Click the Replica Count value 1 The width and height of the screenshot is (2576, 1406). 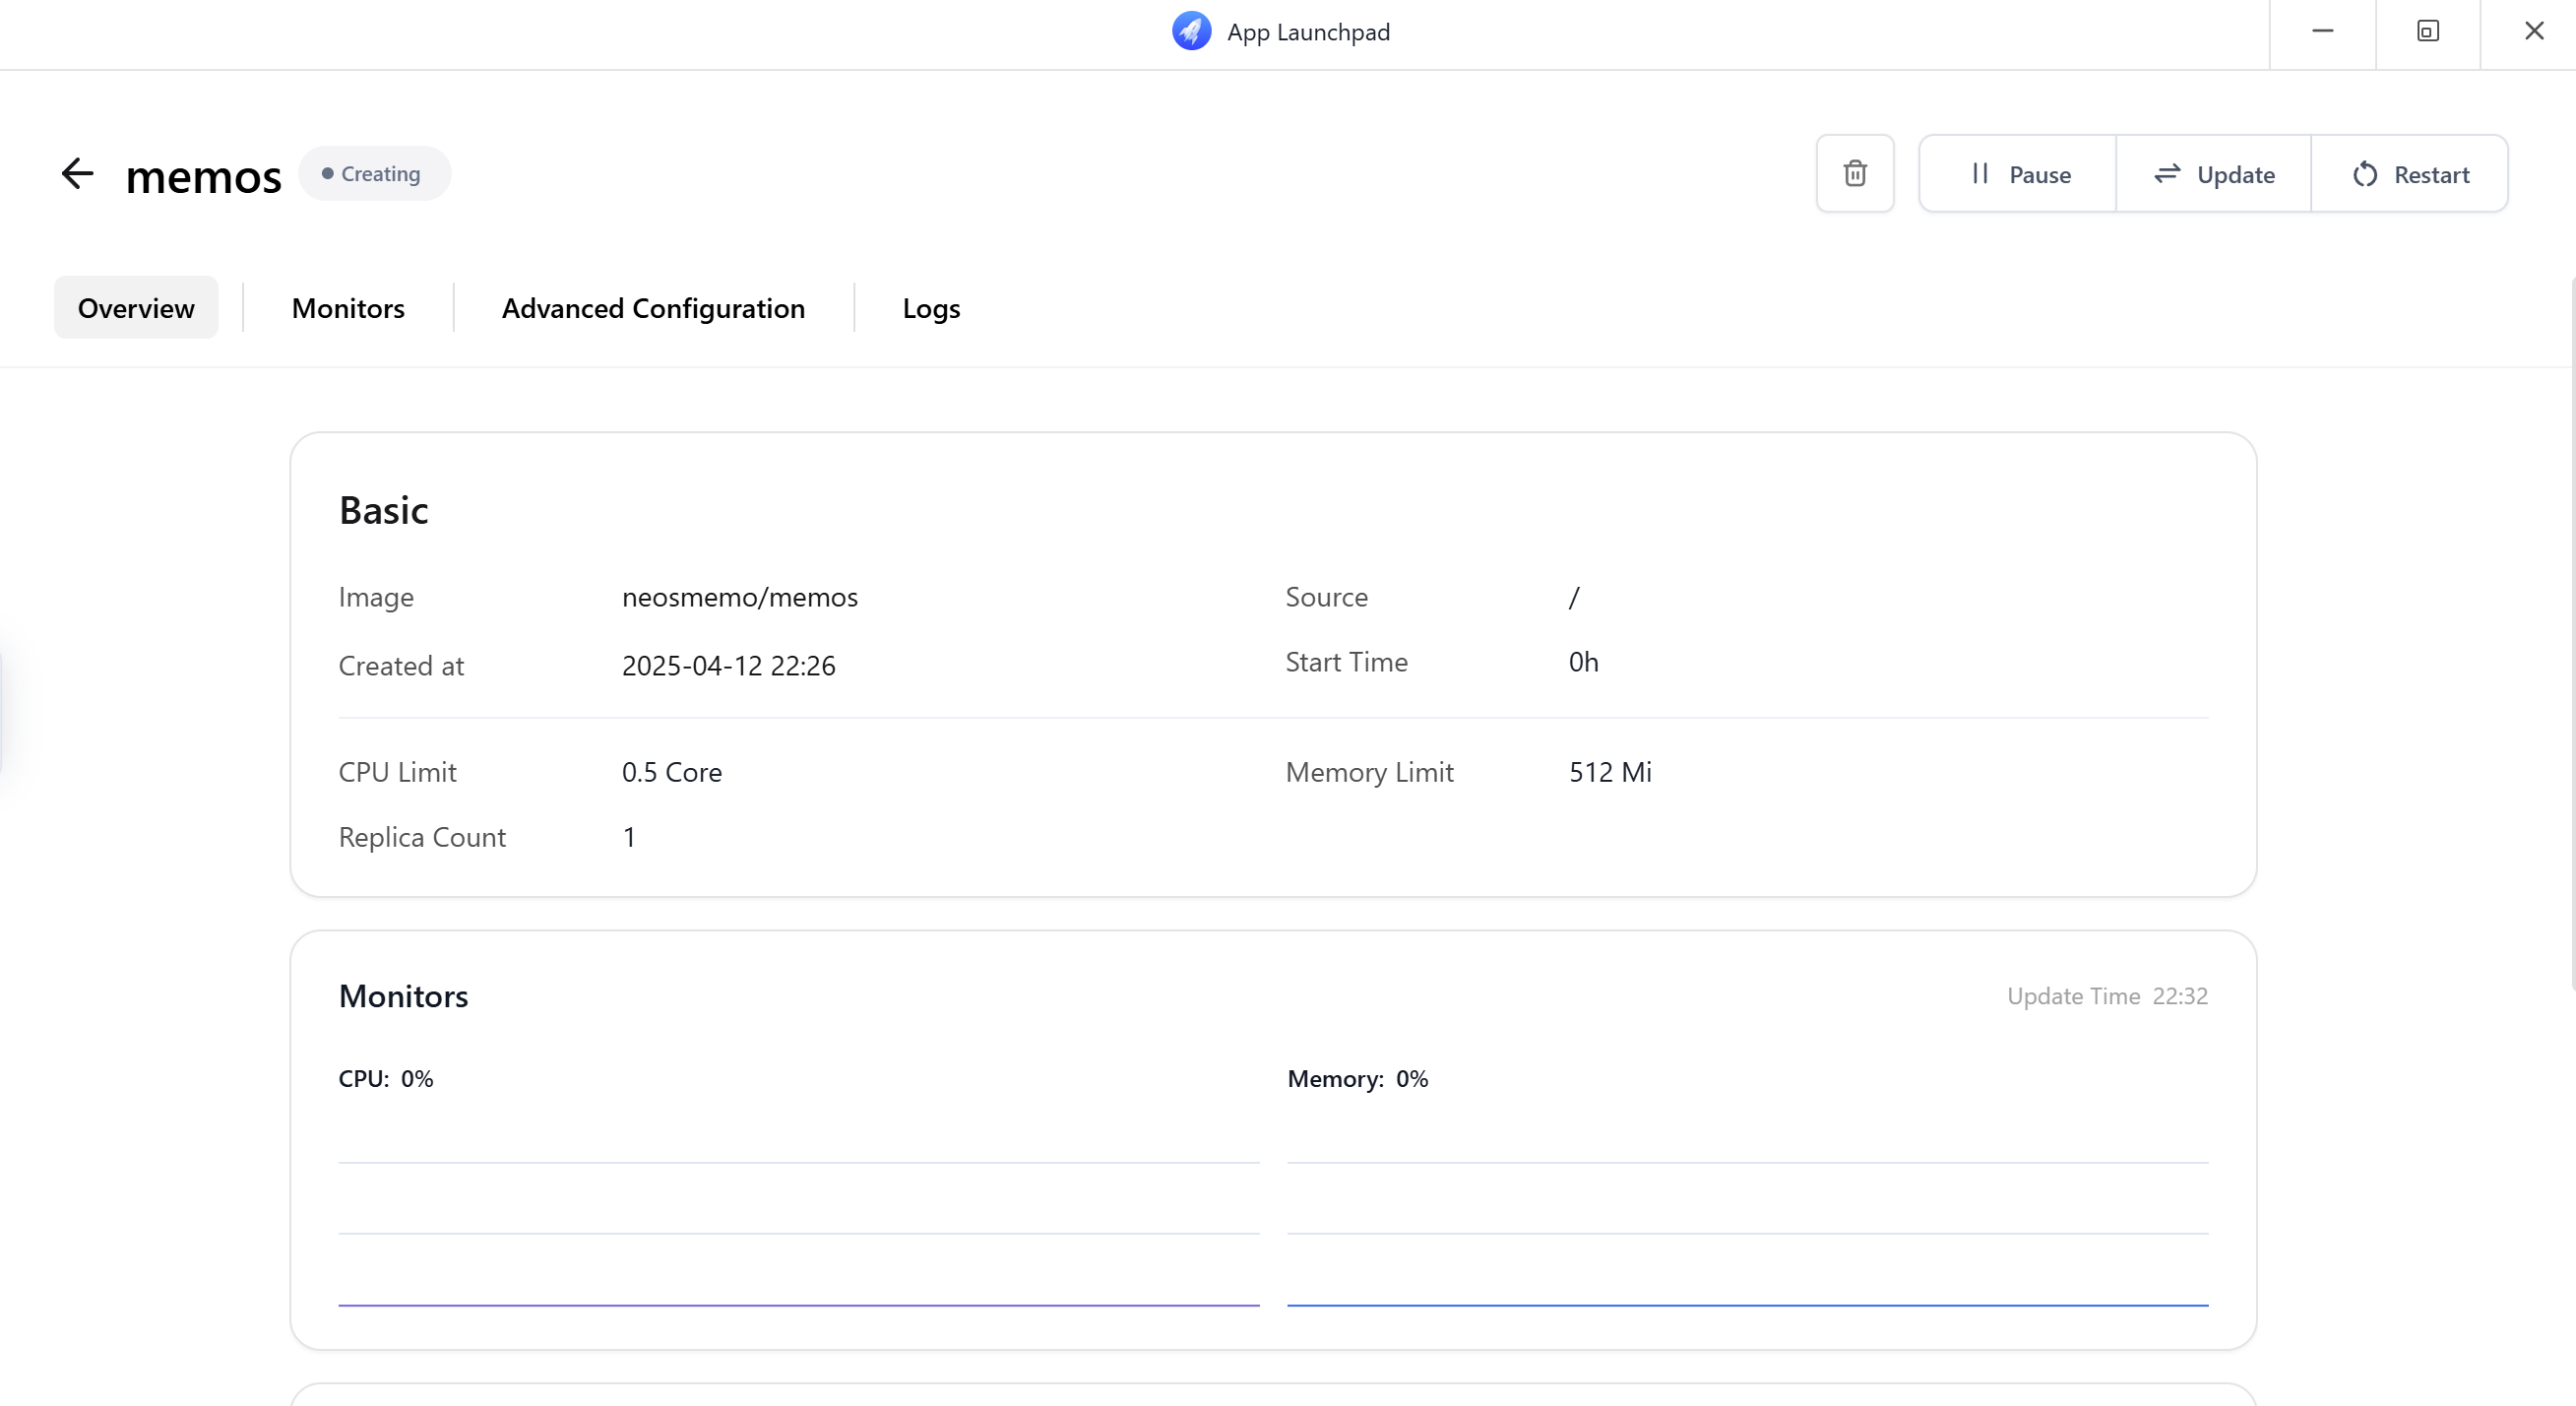coord(629,837)
